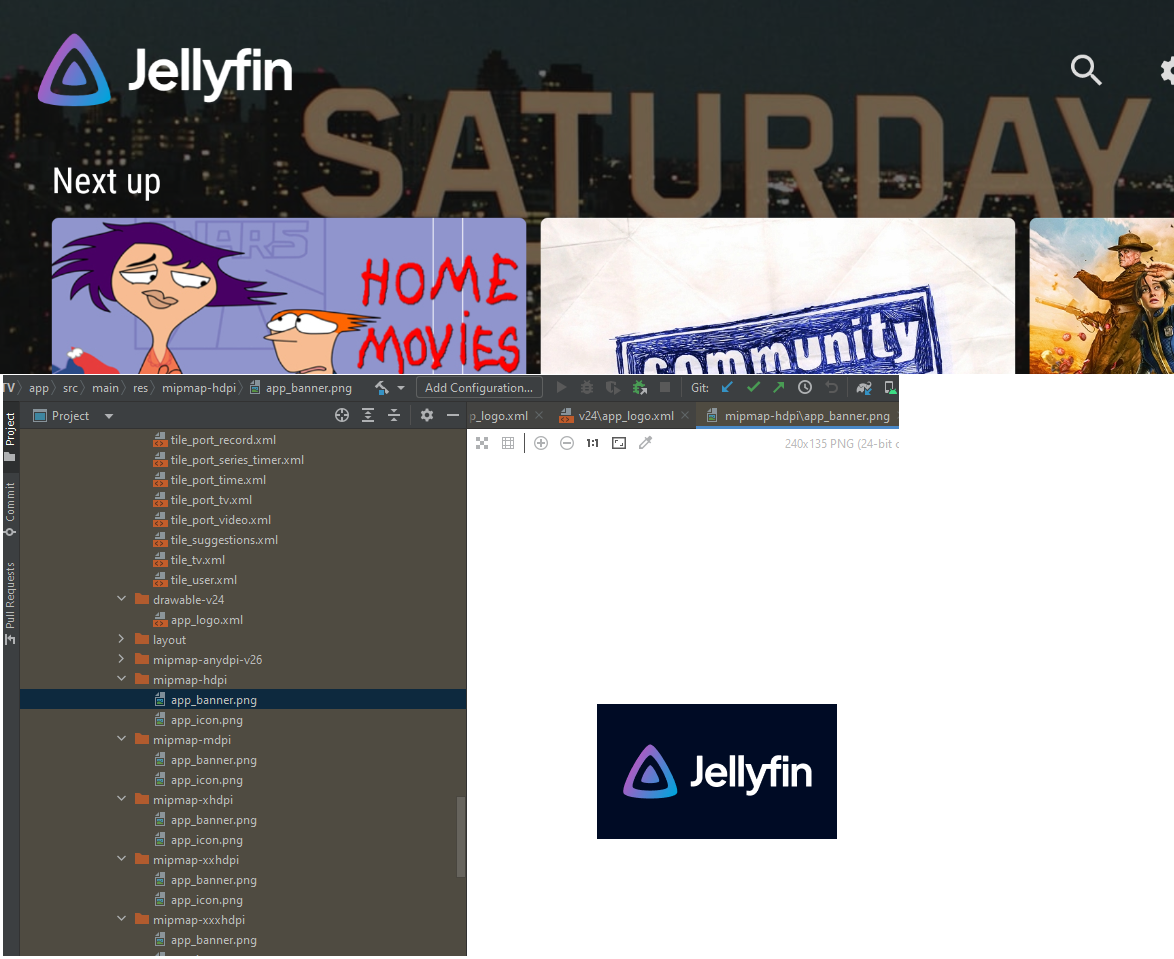Toggle the chessboard transparency background
This screenshot has height=959, width=1174.
[x=482, y=443]
